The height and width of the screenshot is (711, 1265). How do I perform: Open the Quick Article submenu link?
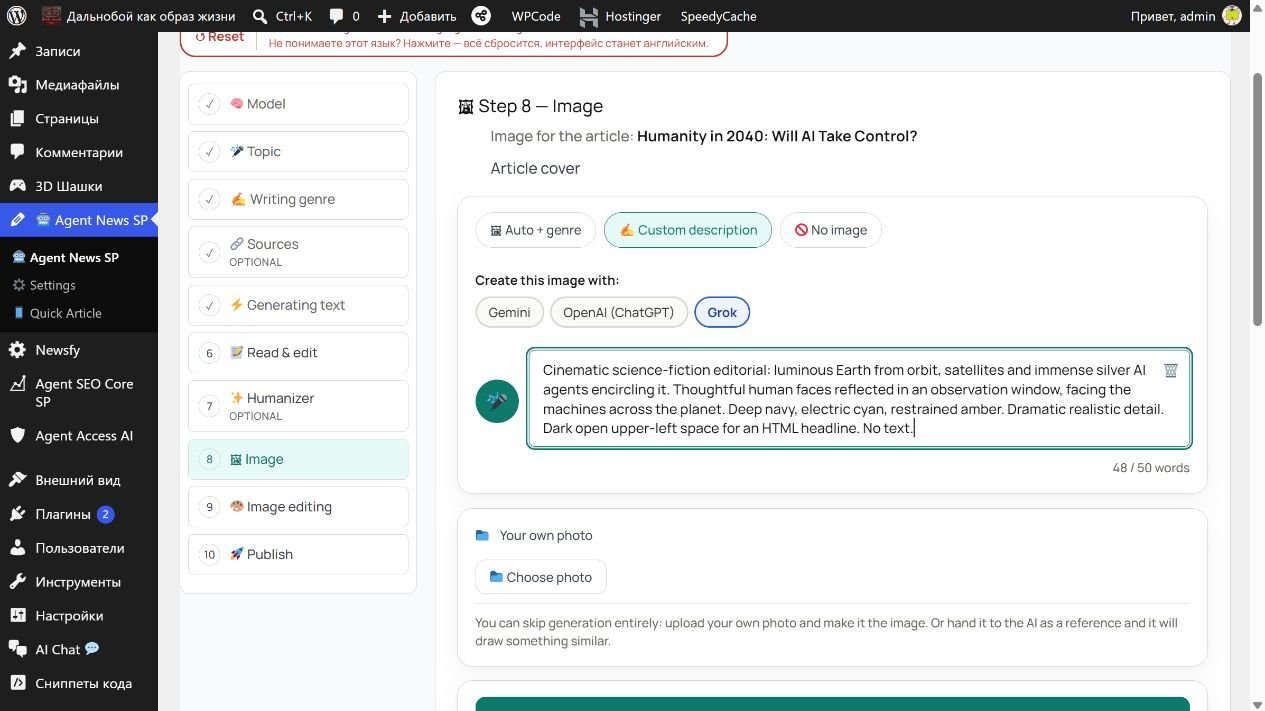point(65,313)
